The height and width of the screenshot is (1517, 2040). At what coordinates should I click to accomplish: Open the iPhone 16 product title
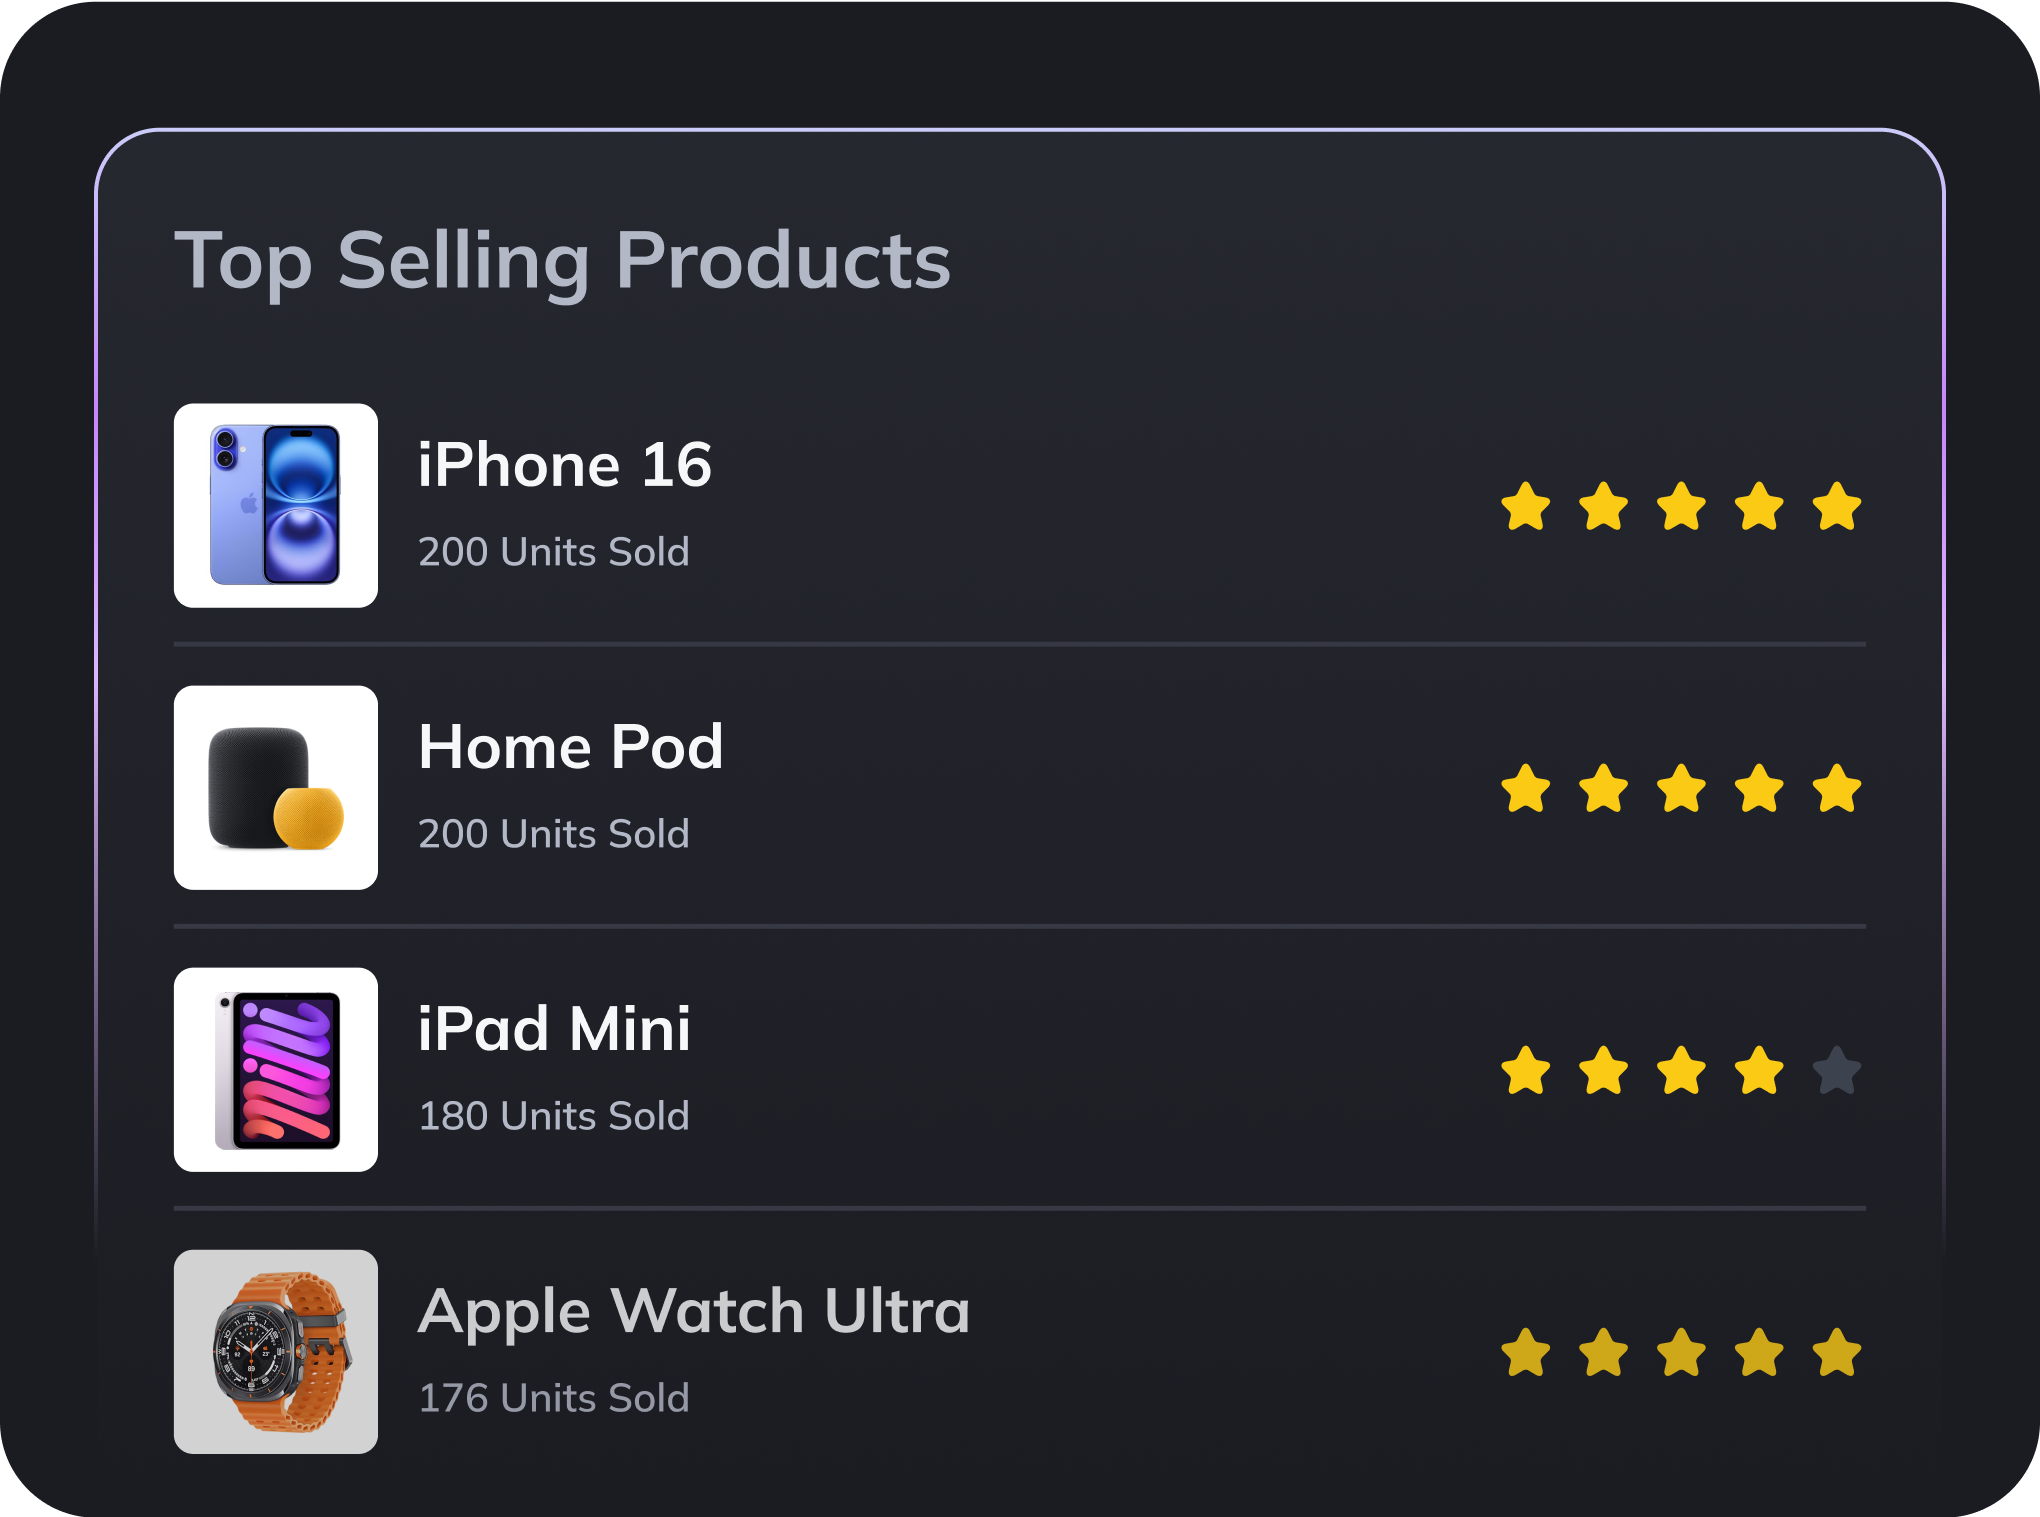tap(565, 465)
